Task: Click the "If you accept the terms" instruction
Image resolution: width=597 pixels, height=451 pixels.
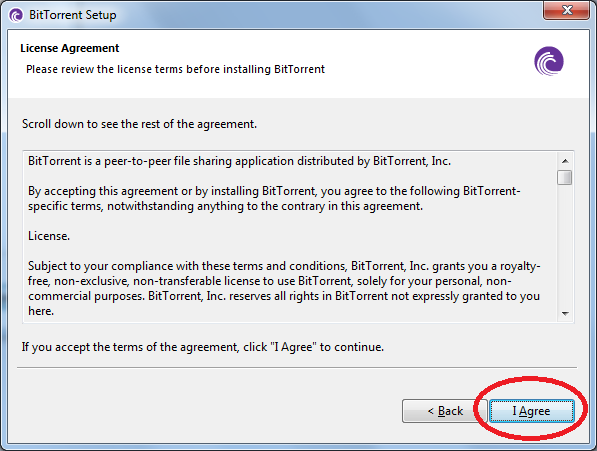Action: [203, 347]
